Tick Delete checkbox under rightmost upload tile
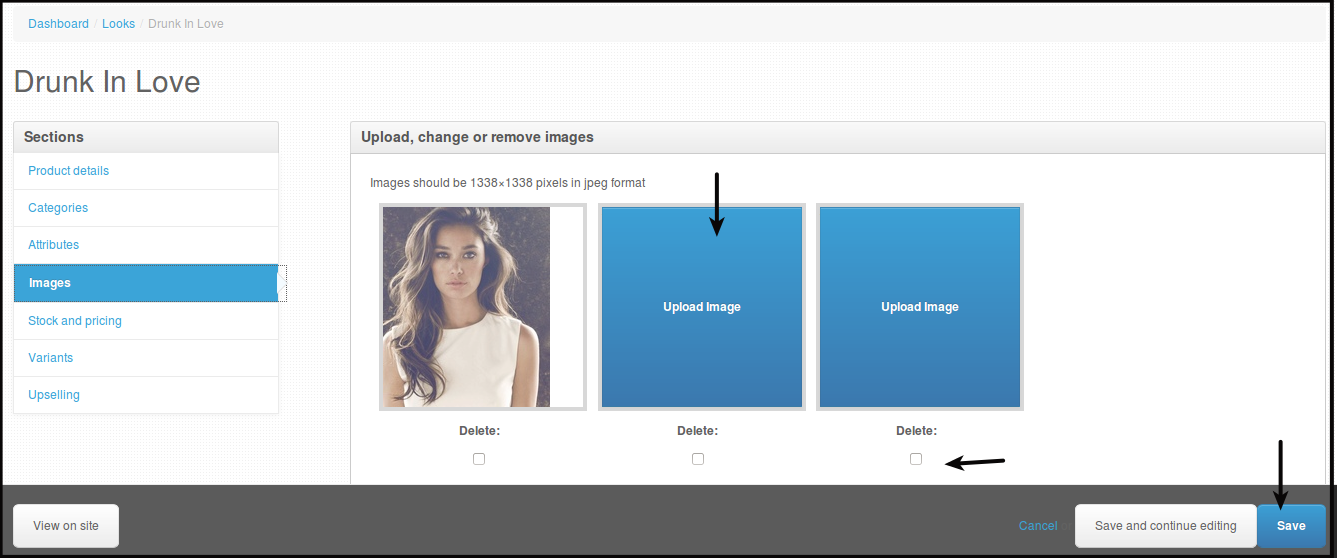This screenshot has width=1337, height=558. (916, 459)
